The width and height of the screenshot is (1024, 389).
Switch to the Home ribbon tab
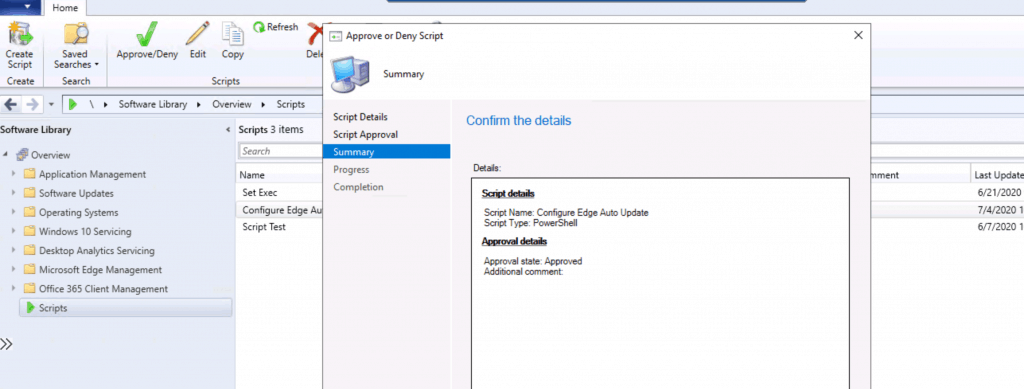pyautogui.click(x=65, y=8)
